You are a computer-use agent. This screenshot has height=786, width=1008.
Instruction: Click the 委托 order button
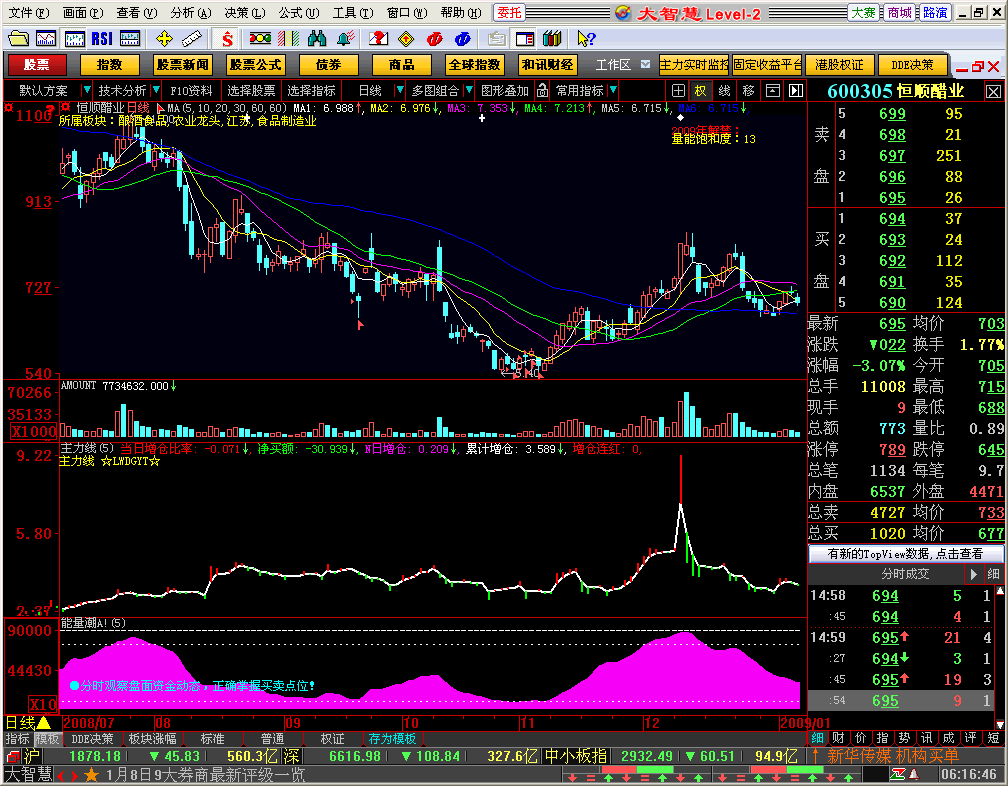pyautogui.click(x=509, y=12)
